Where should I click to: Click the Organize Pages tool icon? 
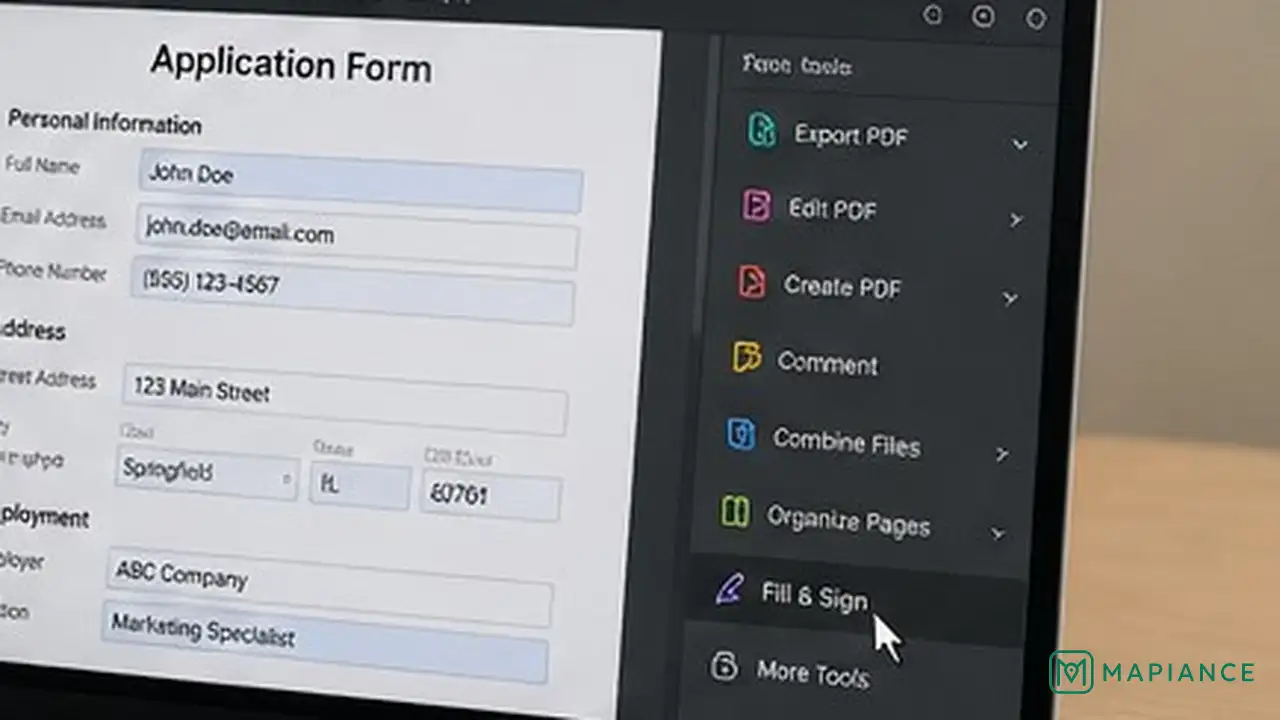[x=735, y=512]
